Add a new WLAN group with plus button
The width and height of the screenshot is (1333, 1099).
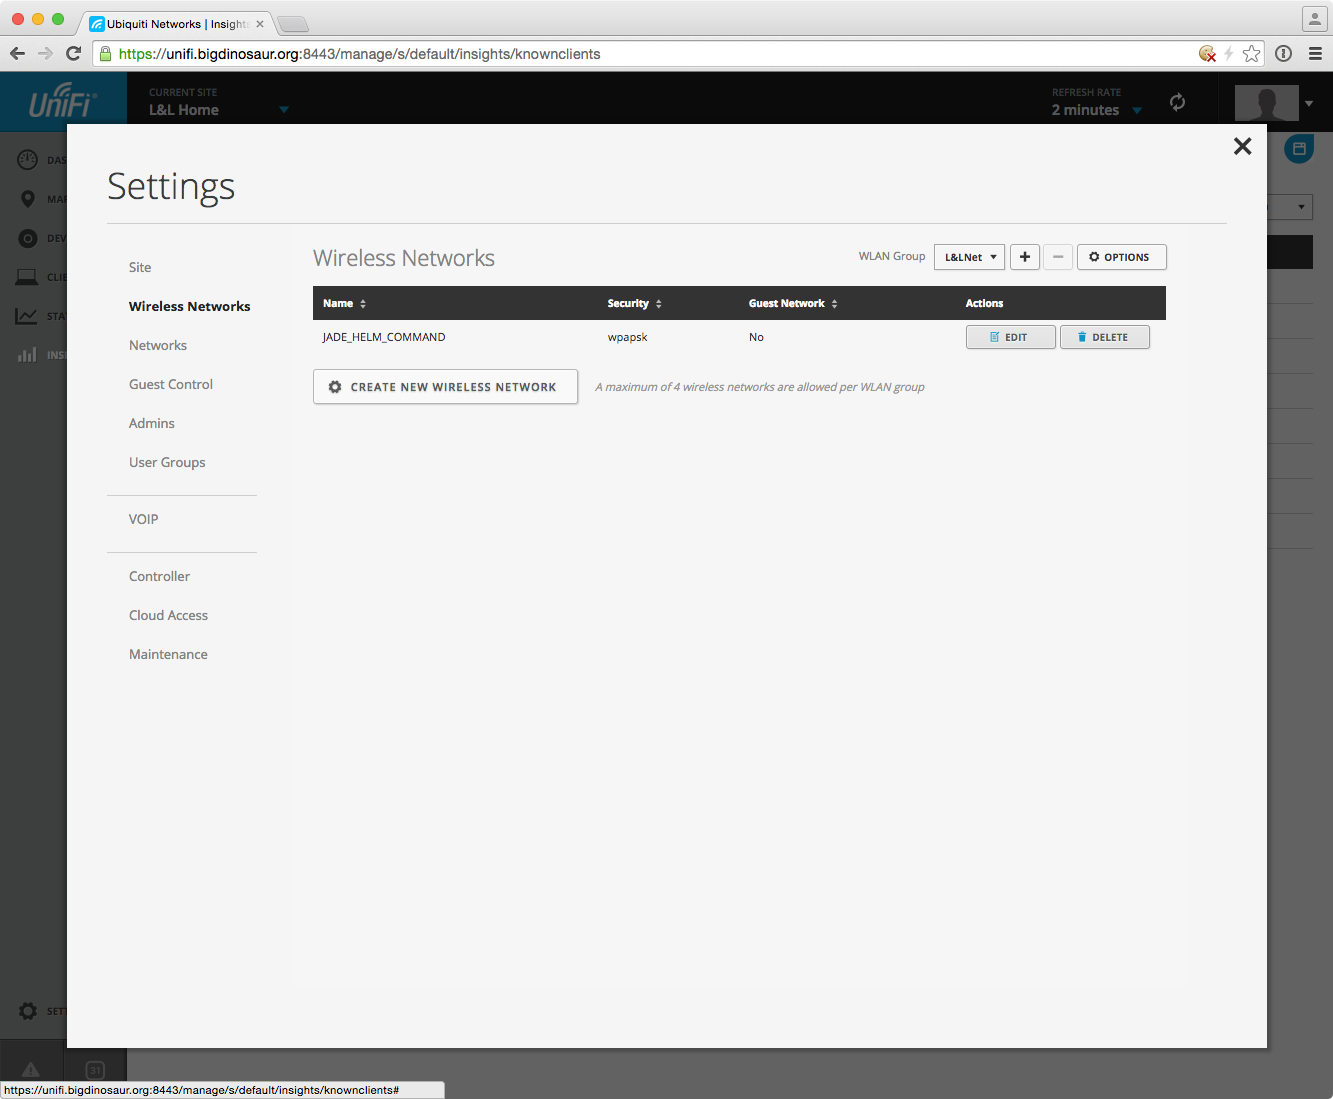coord(1024,257)
